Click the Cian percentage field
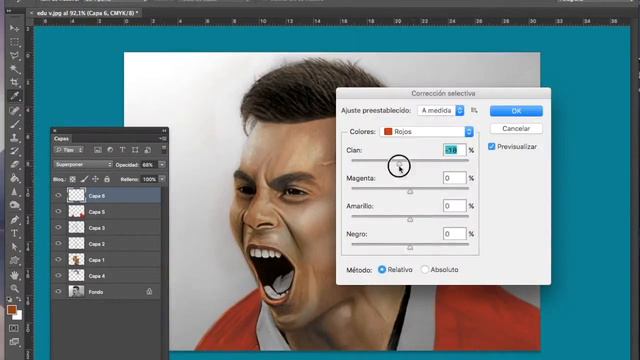This screenshot has height=360, width=640. point(454,150)
